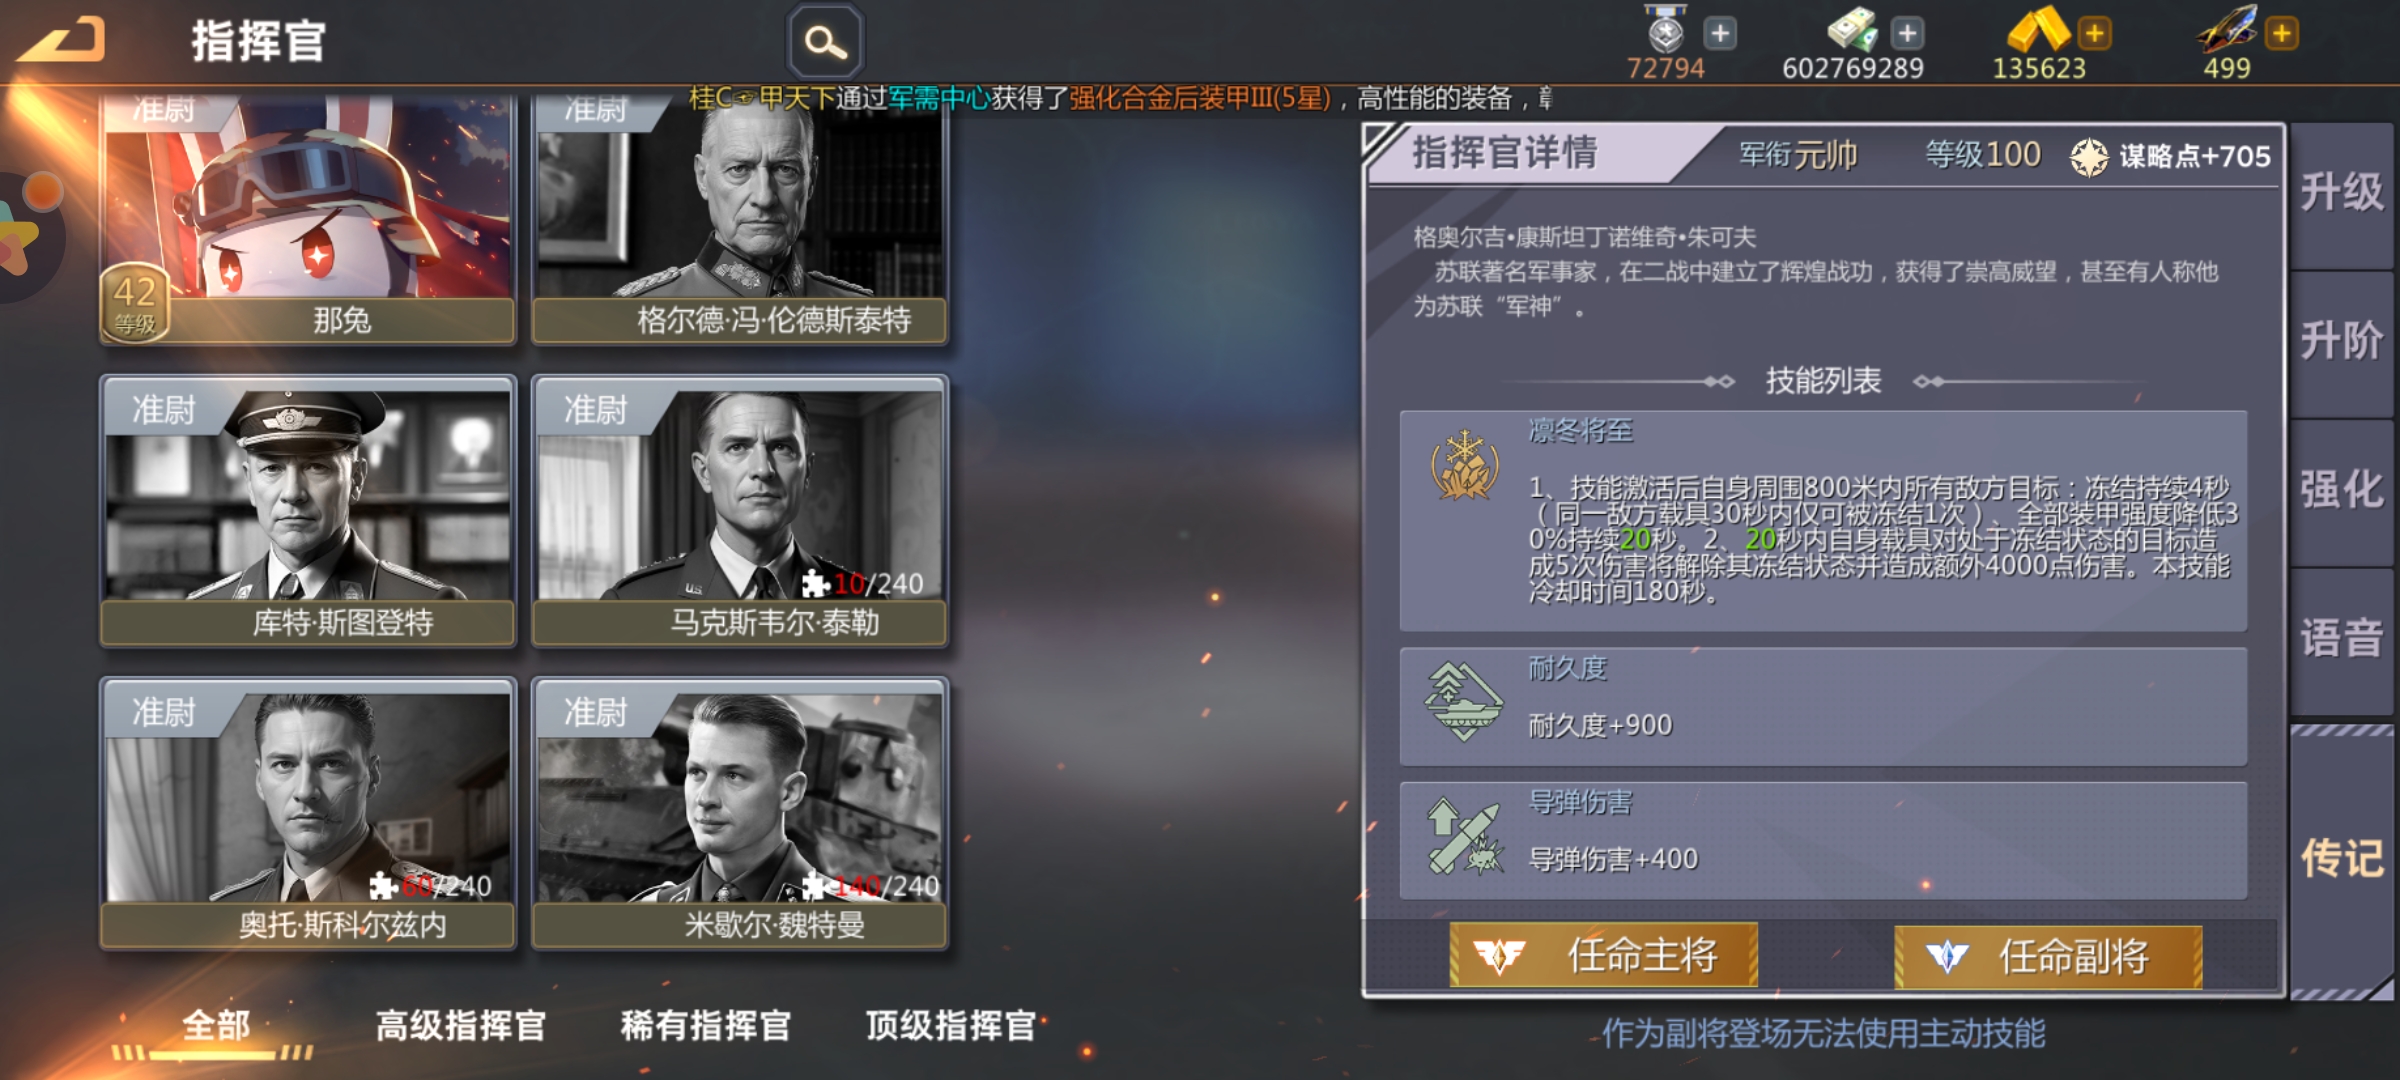Select the 全部 filter tab
The image size is (2400, 1080).
pos(216,1025)
